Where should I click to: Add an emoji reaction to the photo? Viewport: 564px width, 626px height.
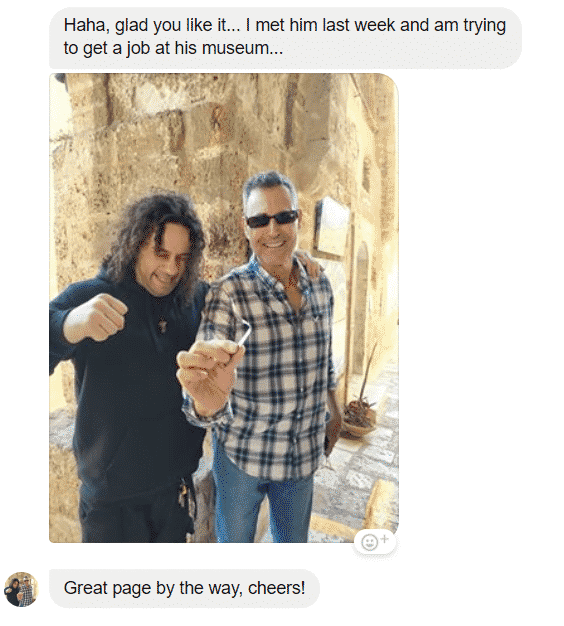tap(374, 542)
